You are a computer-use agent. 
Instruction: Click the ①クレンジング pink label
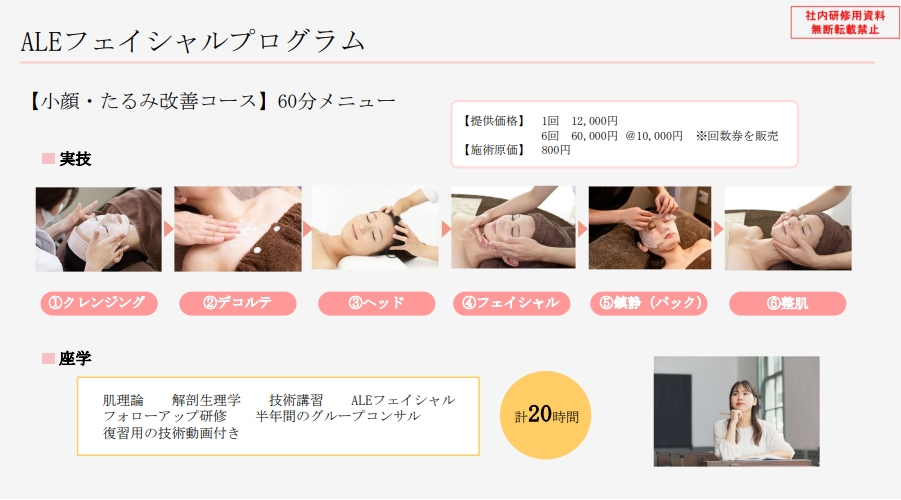coord(99,303)
